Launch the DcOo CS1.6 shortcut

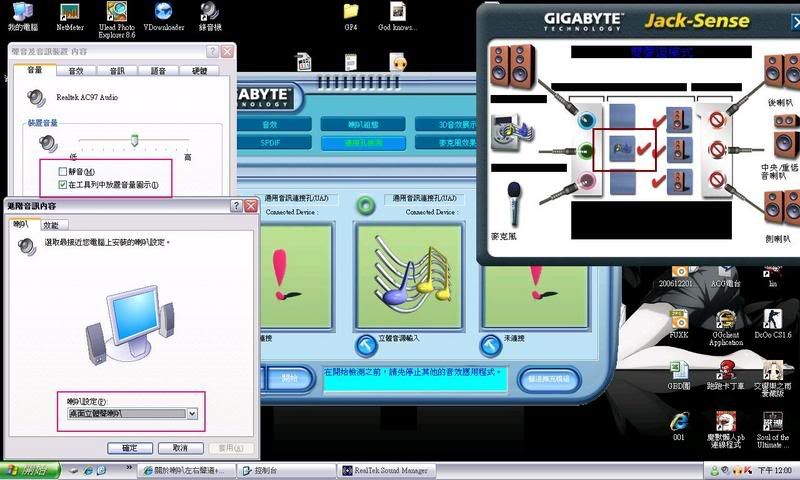point(772,324)
